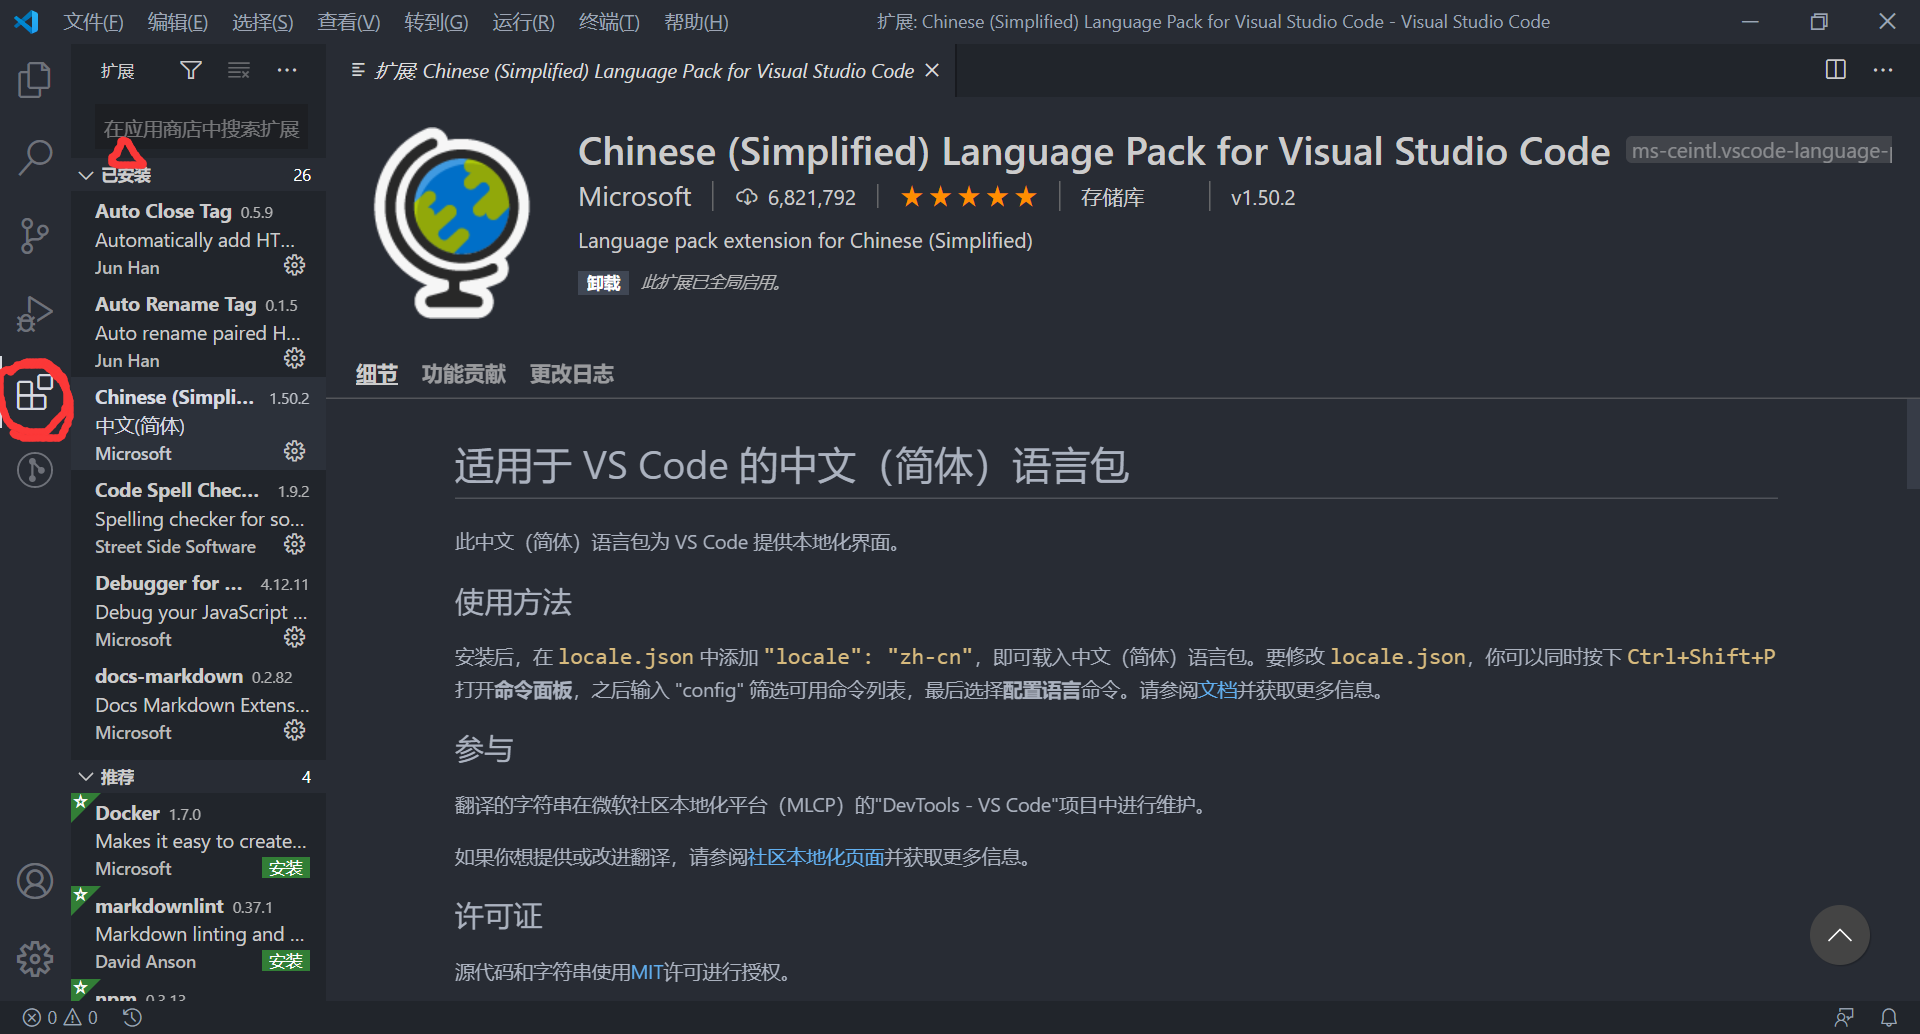Open the 转到(G) menu

(x=436, y=22)
